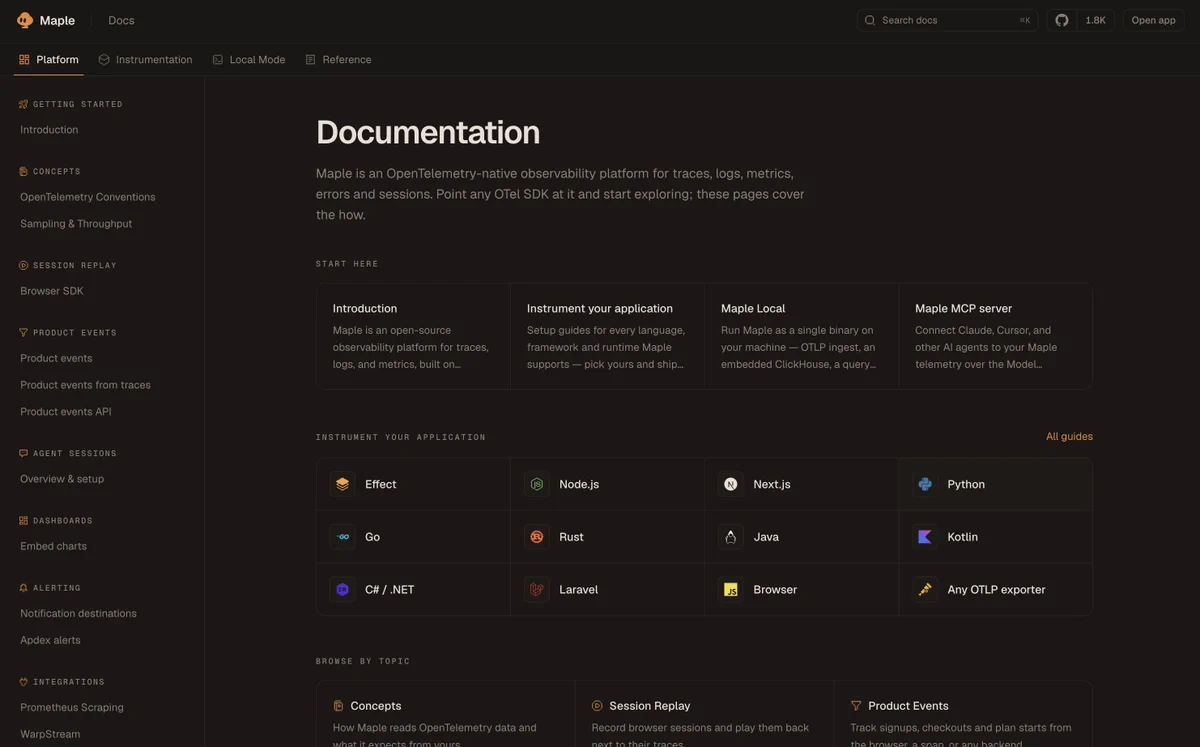The height and width of the screenshot is (747, 1200).
Task: Open the Maple MCP server card
Action: click(x=995, y=337)
